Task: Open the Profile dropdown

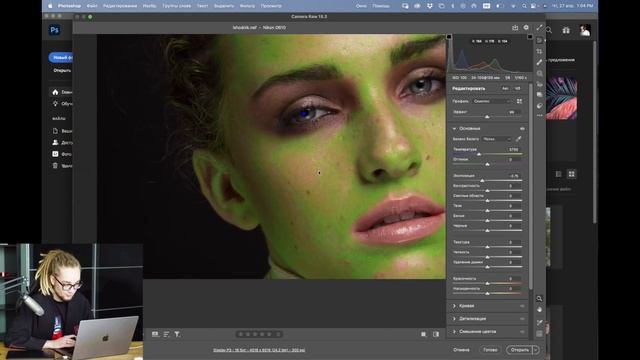Action: pos(492,101)
